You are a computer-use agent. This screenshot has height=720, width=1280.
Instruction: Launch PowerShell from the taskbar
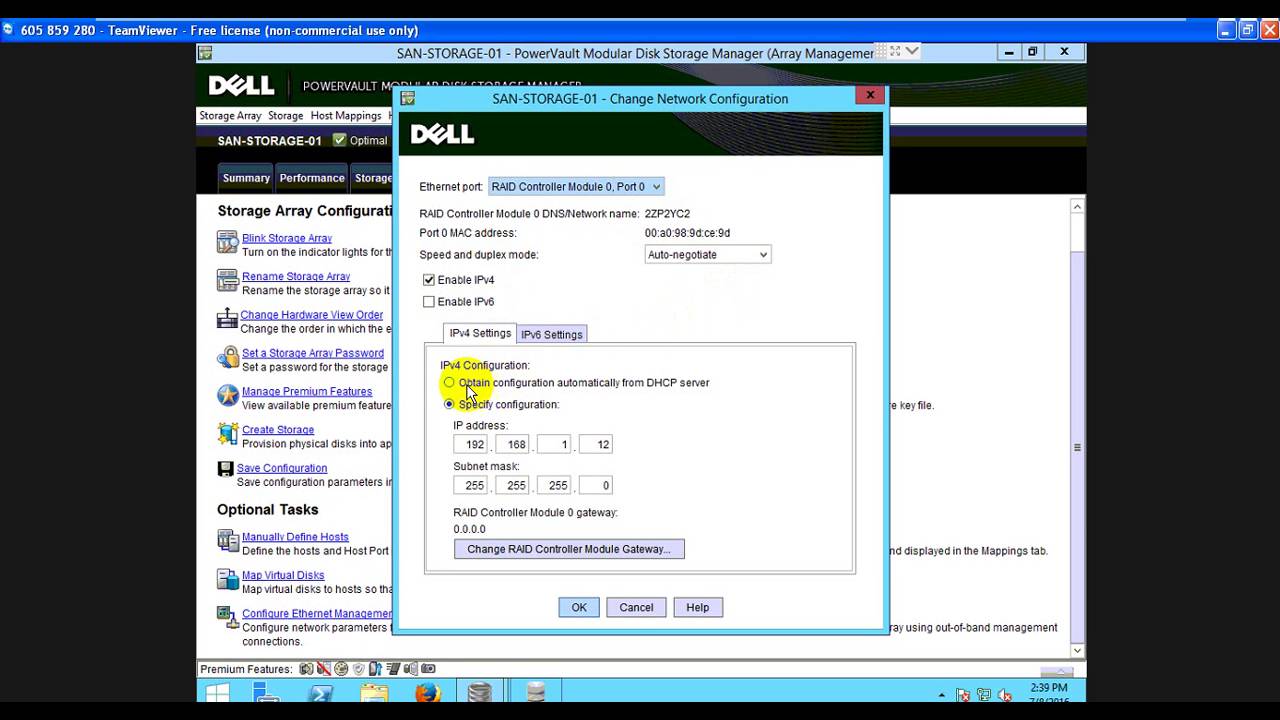coord(320,693)
